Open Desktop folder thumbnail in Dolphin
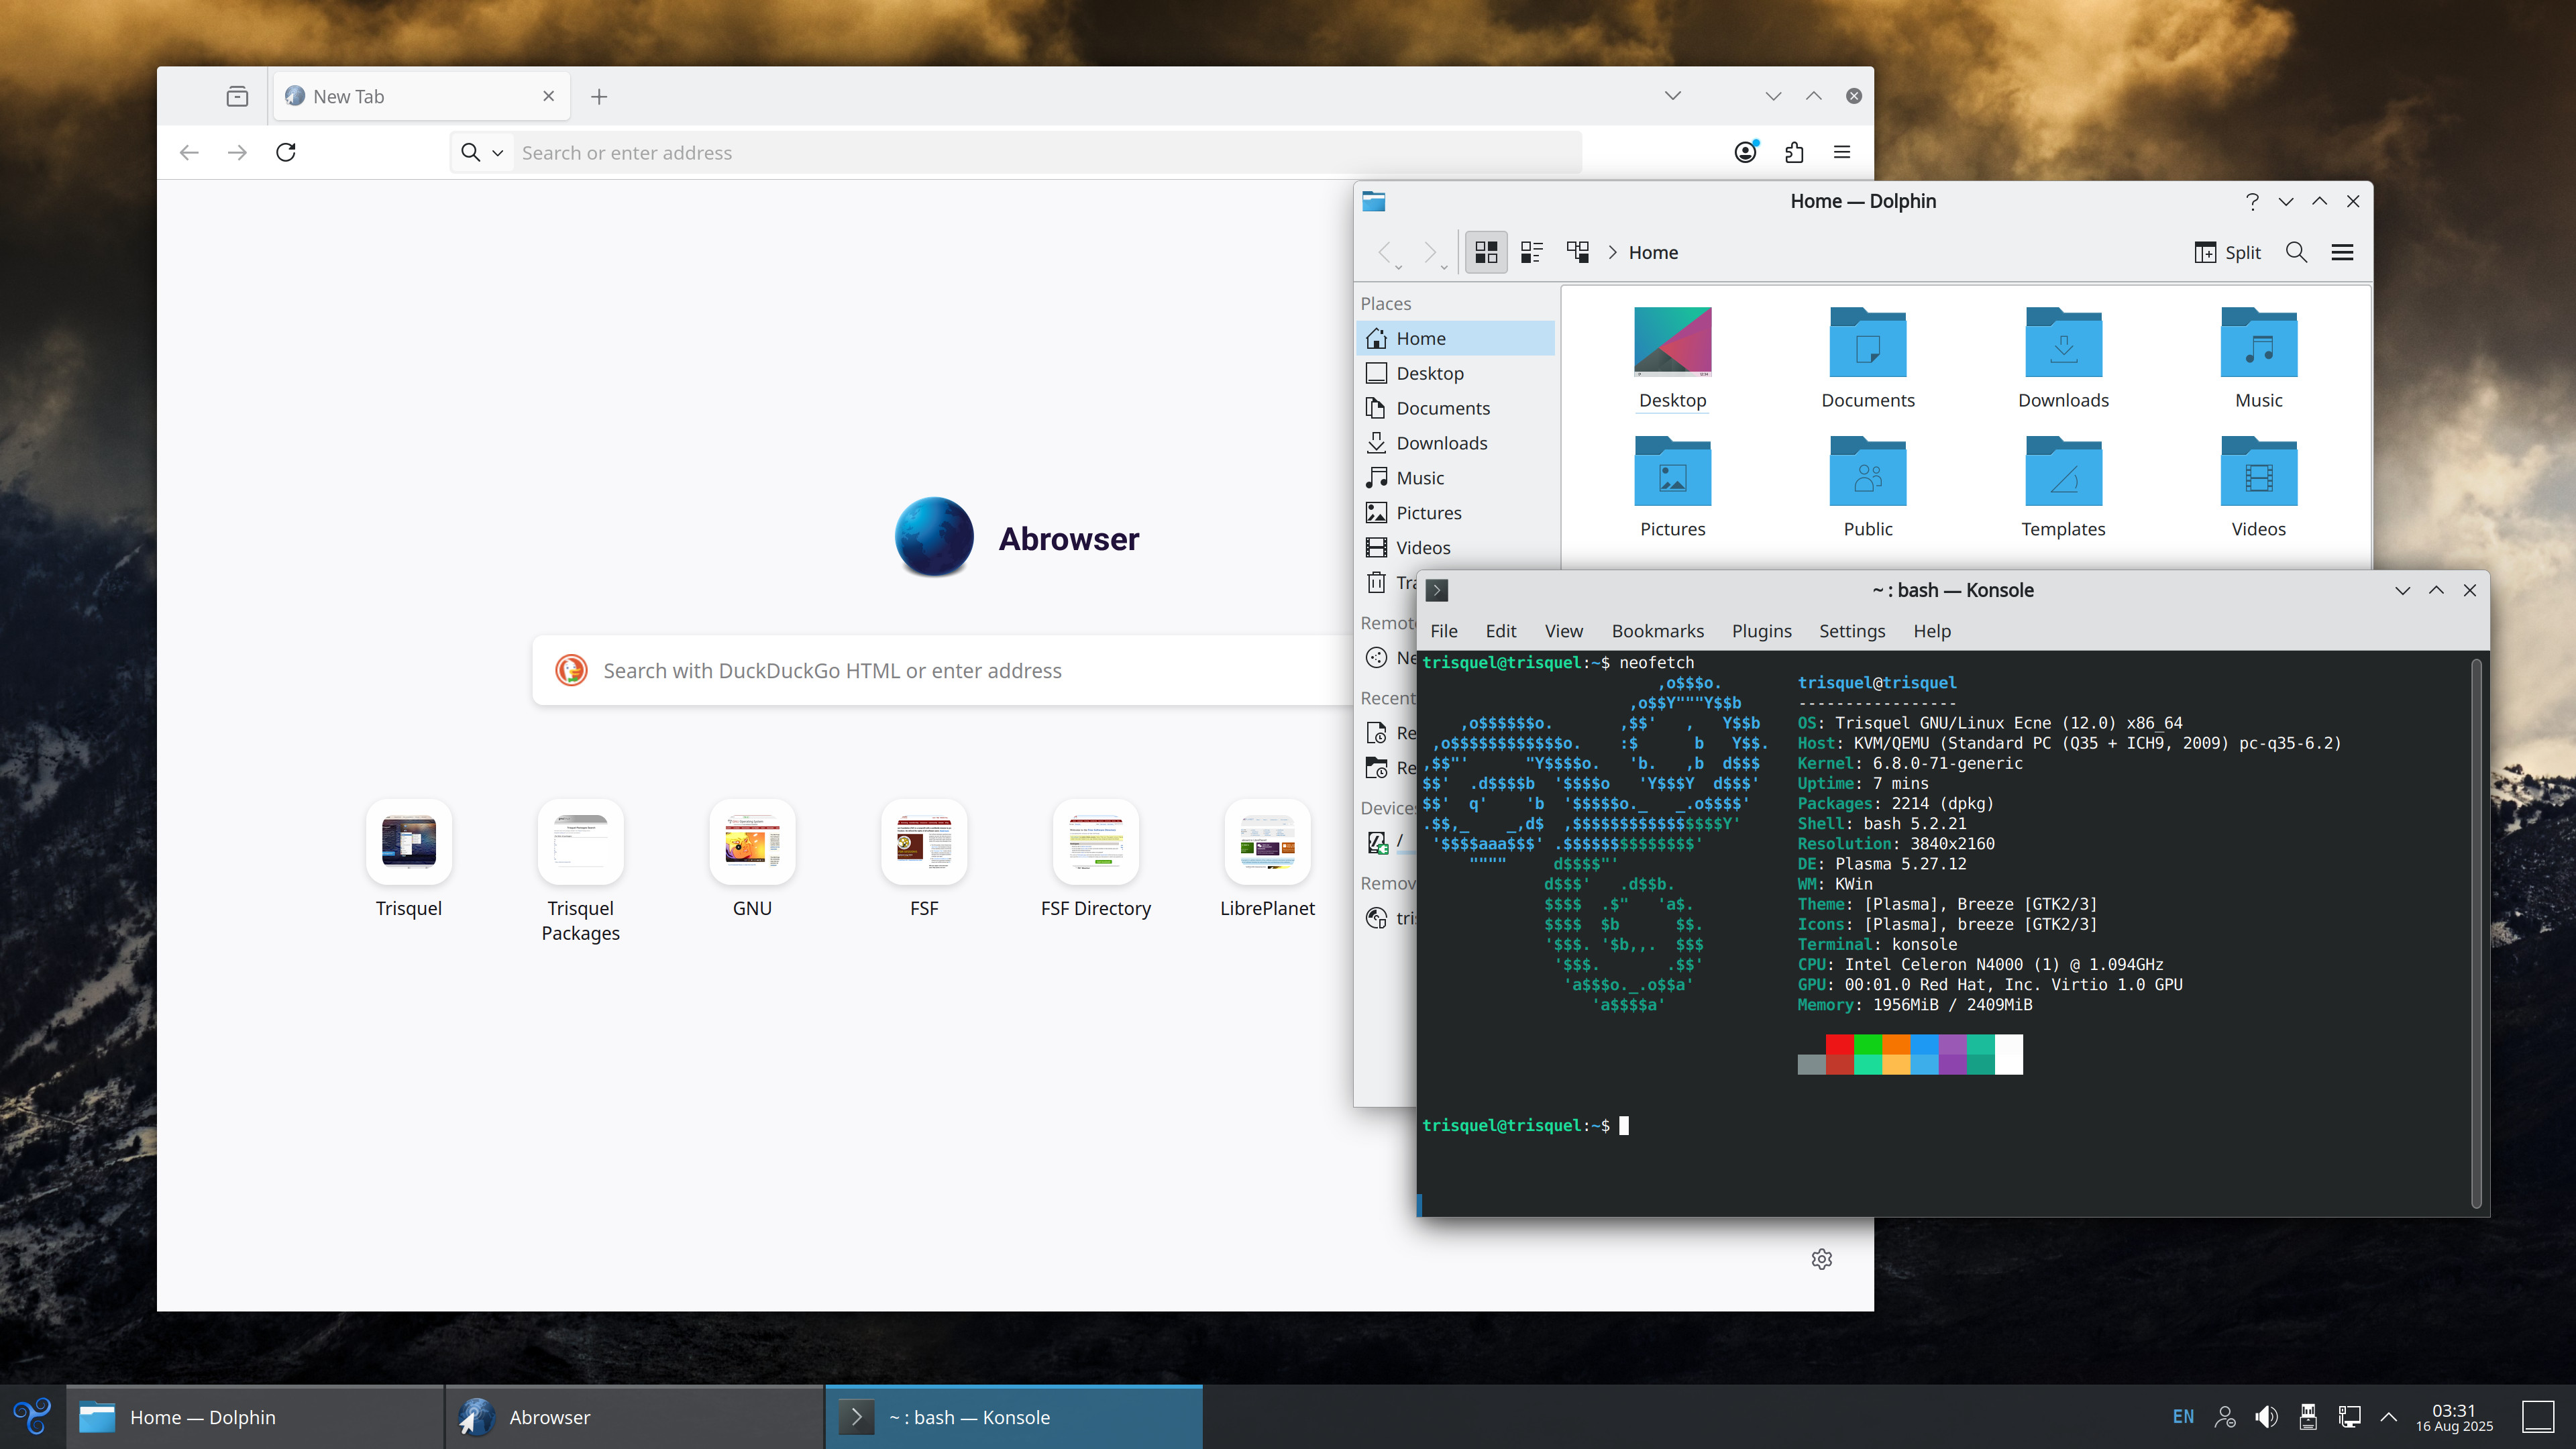 tap(1672, 342)
